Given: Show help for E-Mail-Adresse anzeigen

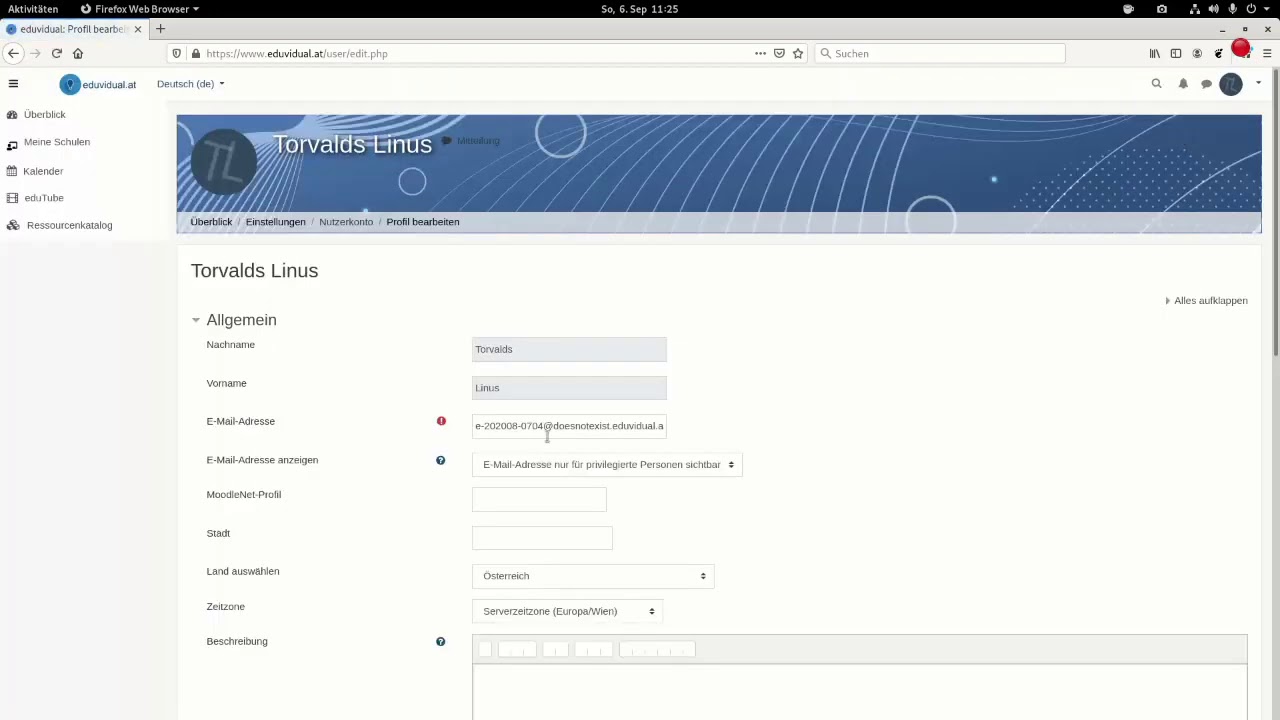Looking at the screenshot, I should click(x=440, y=460).
